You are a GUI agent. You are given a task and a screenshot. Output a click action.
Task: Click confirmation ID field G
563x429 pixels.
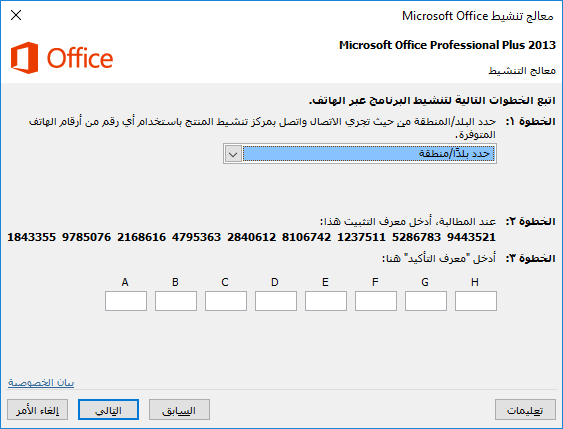point(426,301)
